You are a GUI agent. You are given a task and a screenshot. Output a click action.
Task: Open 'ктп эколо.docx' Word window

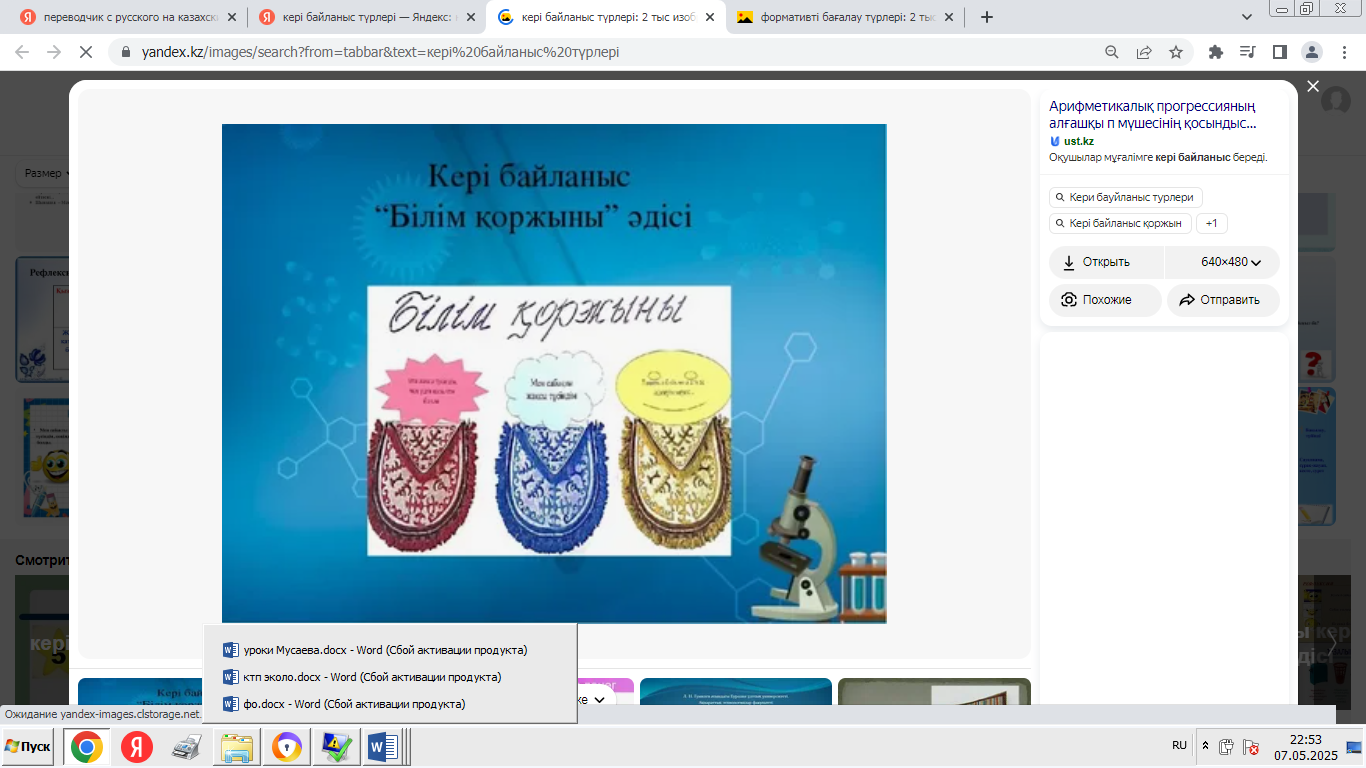[x=390, y=677]
